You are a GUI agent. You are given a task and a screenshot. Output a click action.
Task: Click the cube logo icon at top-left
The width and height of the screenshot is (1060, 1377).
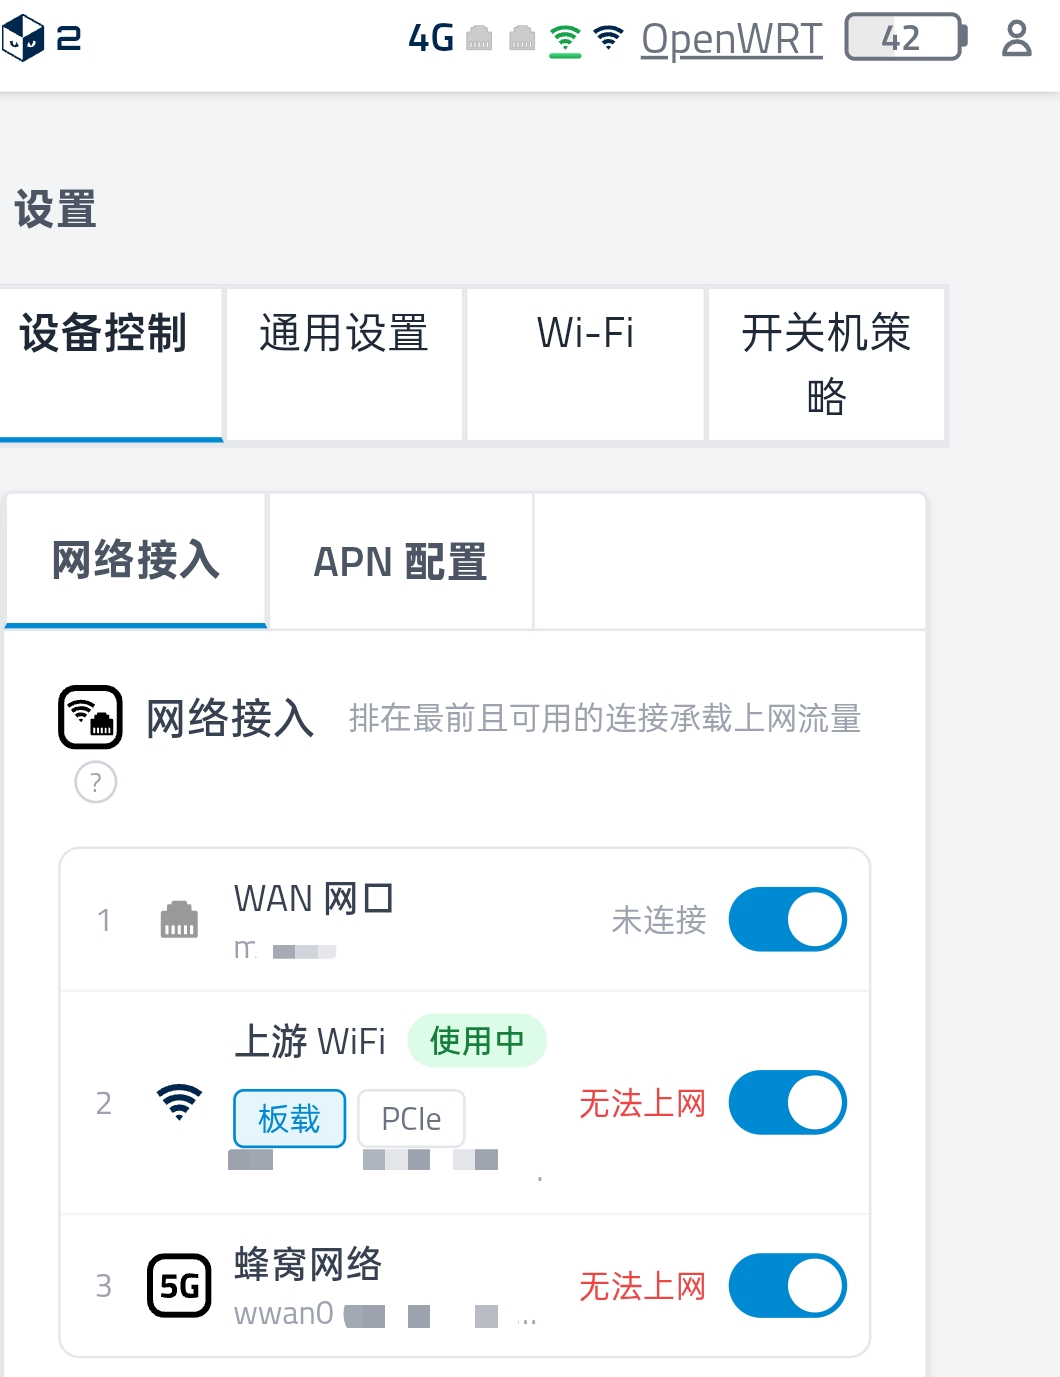(23, 39)
